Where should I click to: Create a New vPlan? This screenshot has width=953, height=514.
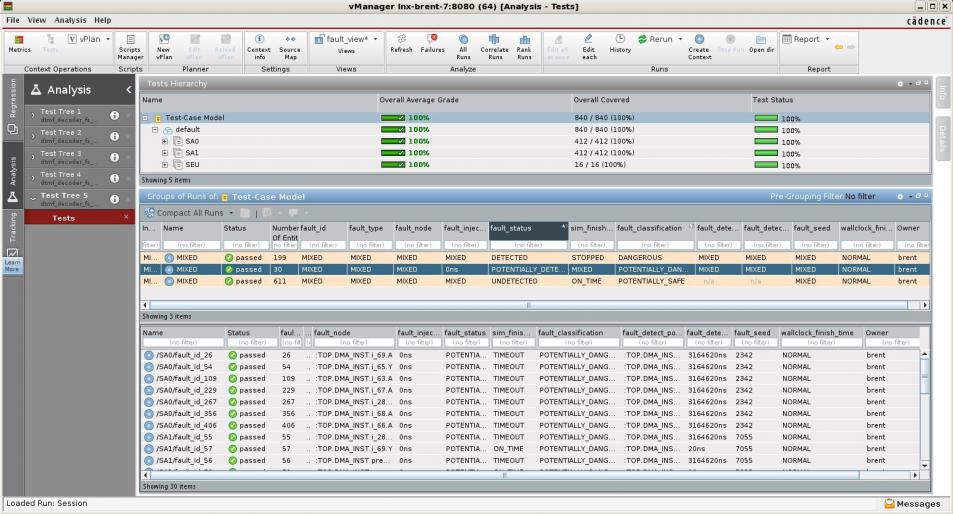(x=163, y=47)
